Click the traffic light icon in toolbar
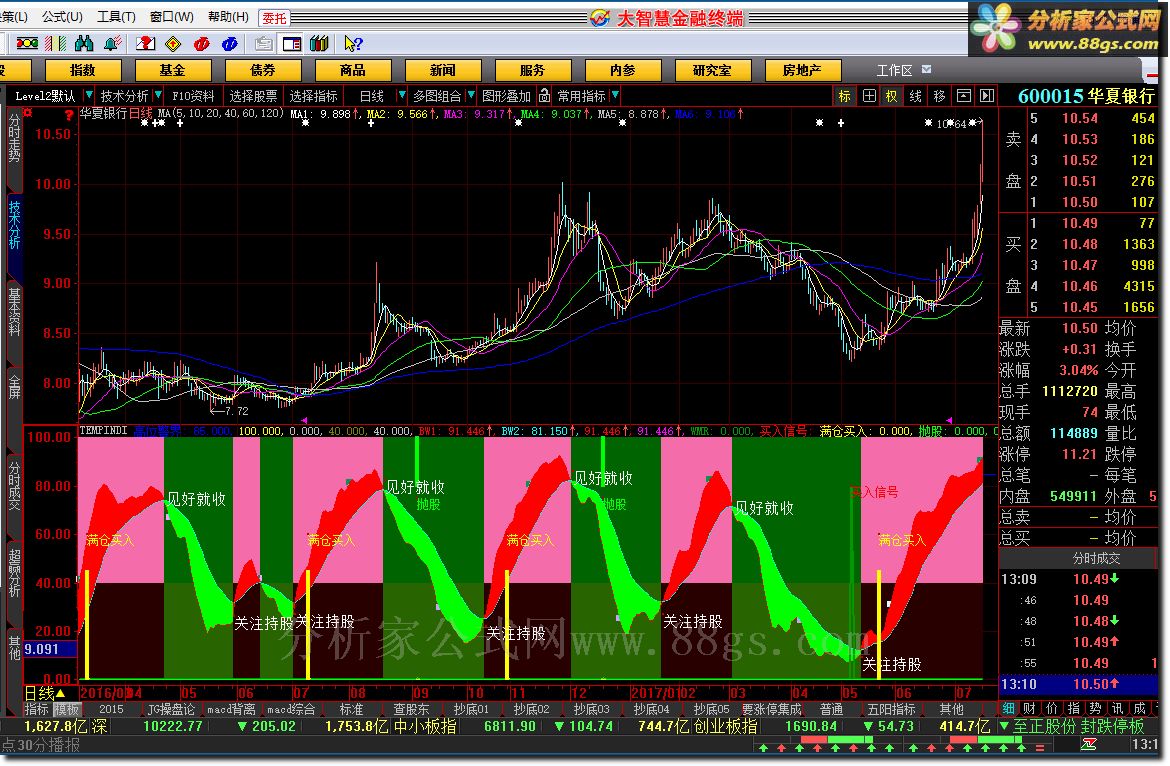Screen dimensions: 1170x766 point(27,44)
